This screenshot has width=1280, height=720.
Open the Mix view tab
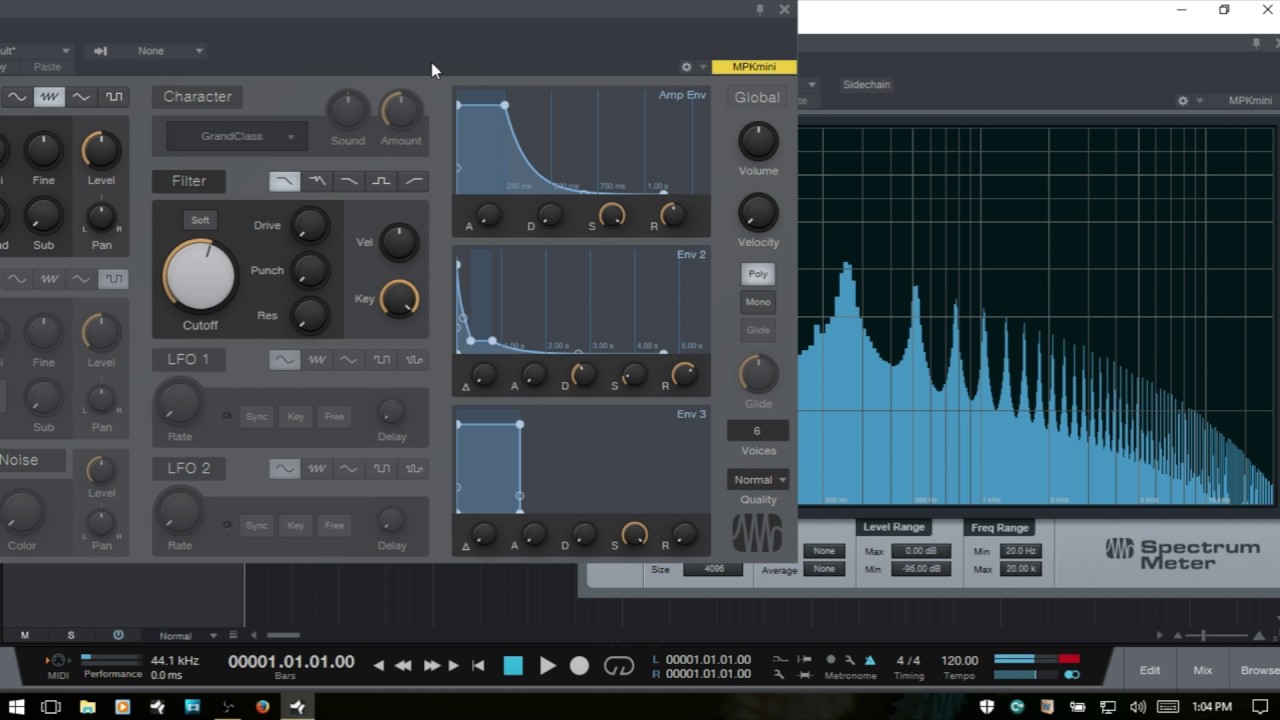click(1203, 670)
